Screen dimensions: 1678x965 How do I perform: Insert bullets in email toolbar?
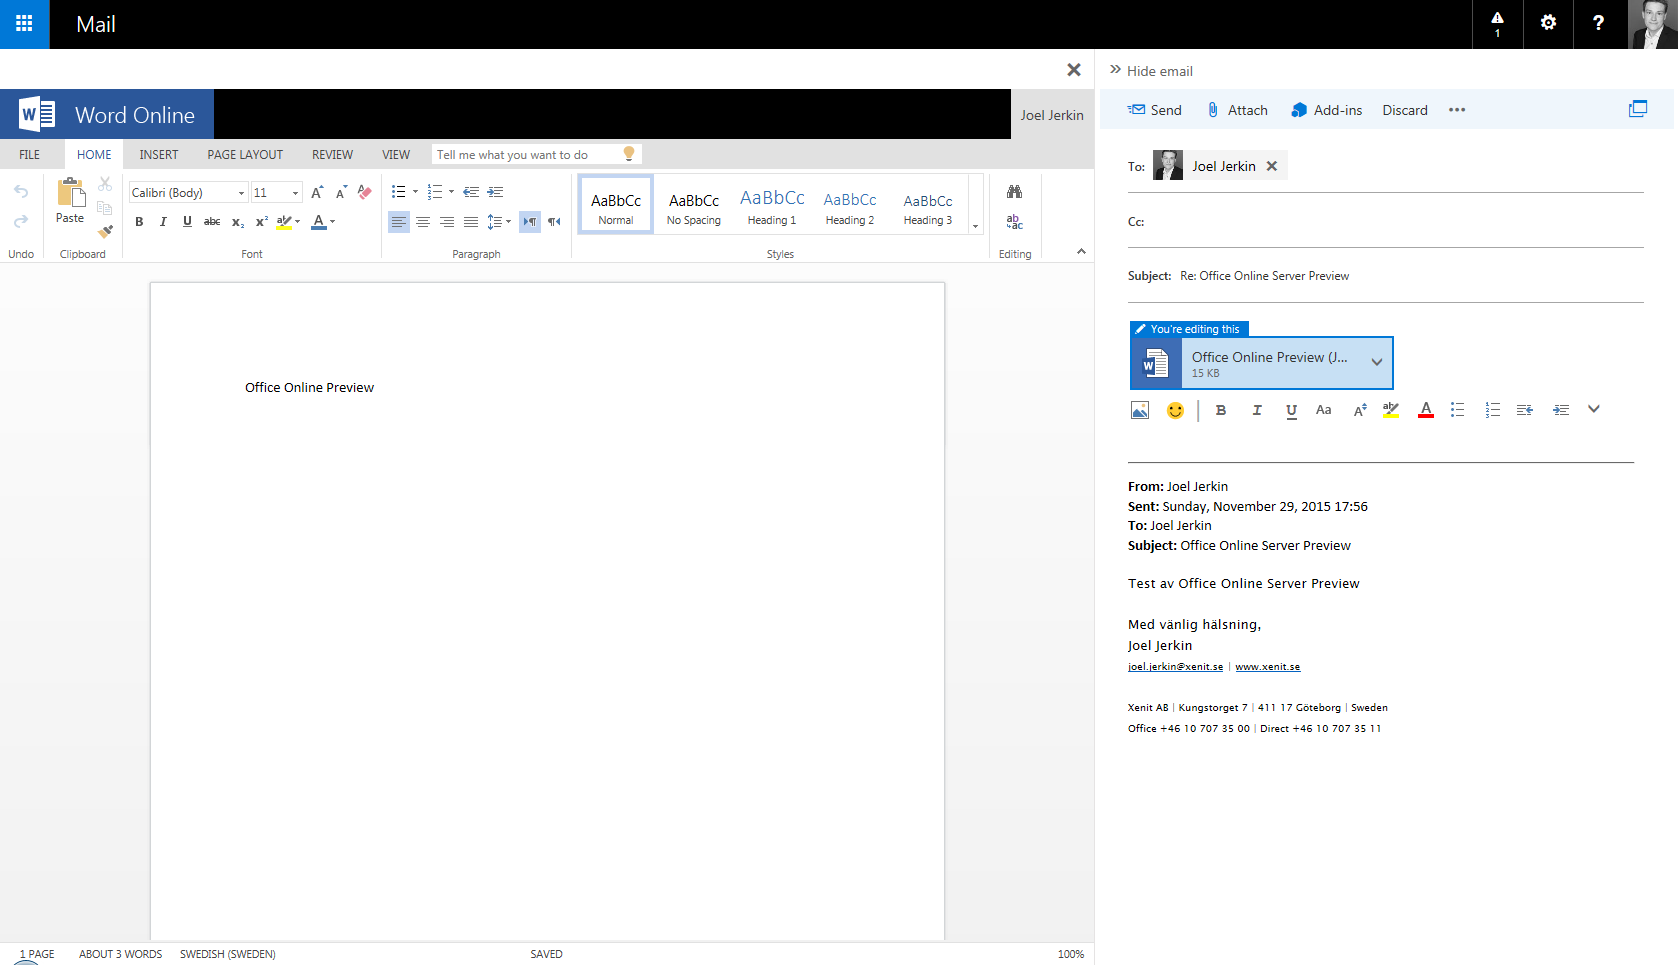1458,410
